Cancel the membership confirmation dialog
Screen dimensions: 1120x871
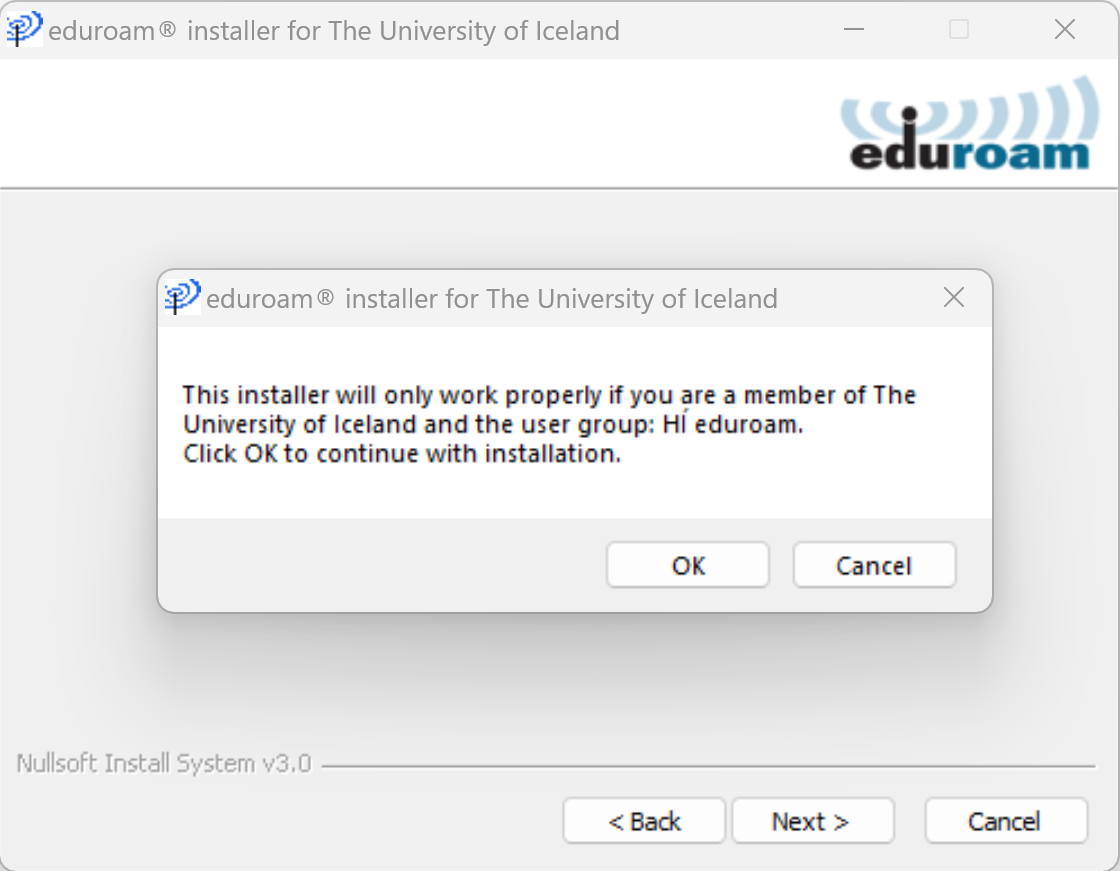(x=874, y=565)
